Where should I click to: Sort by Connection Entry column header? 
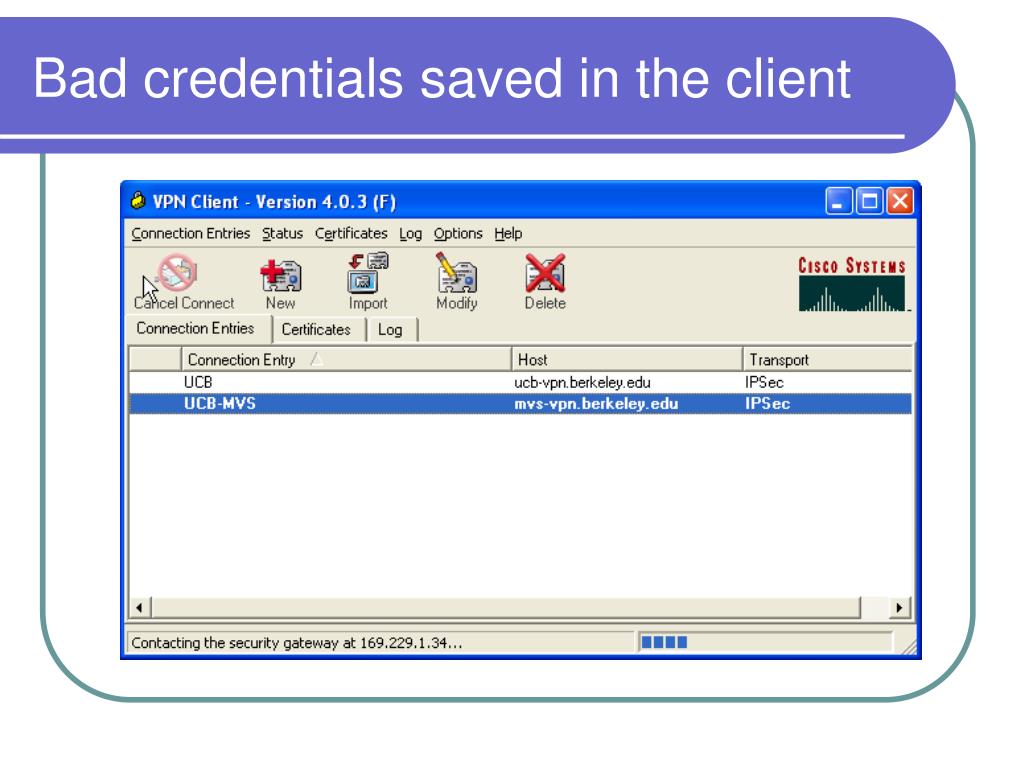click(345, 360)
